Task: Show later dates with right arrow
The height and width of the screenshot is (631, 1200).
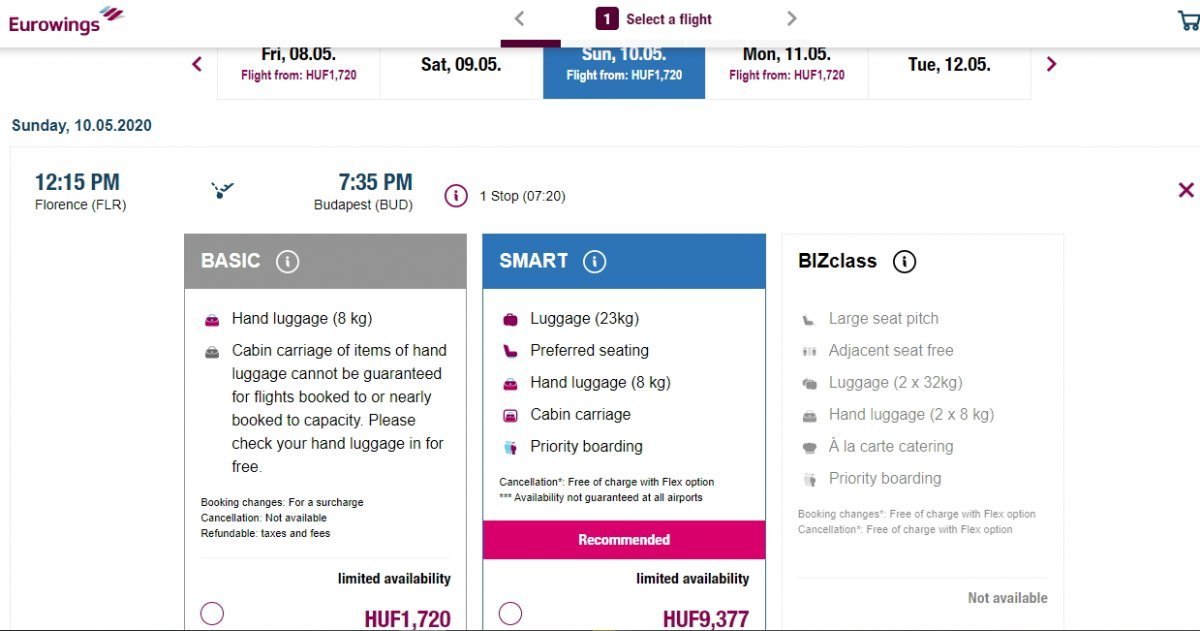Action: click(1051, 65)
